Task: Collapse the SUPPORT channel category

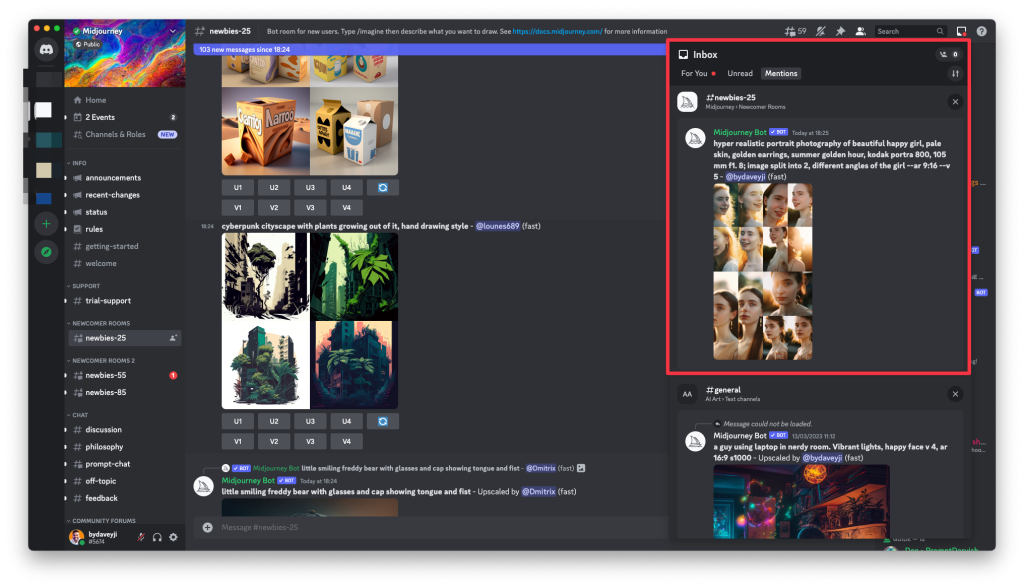Action: (x=84, y=286)
